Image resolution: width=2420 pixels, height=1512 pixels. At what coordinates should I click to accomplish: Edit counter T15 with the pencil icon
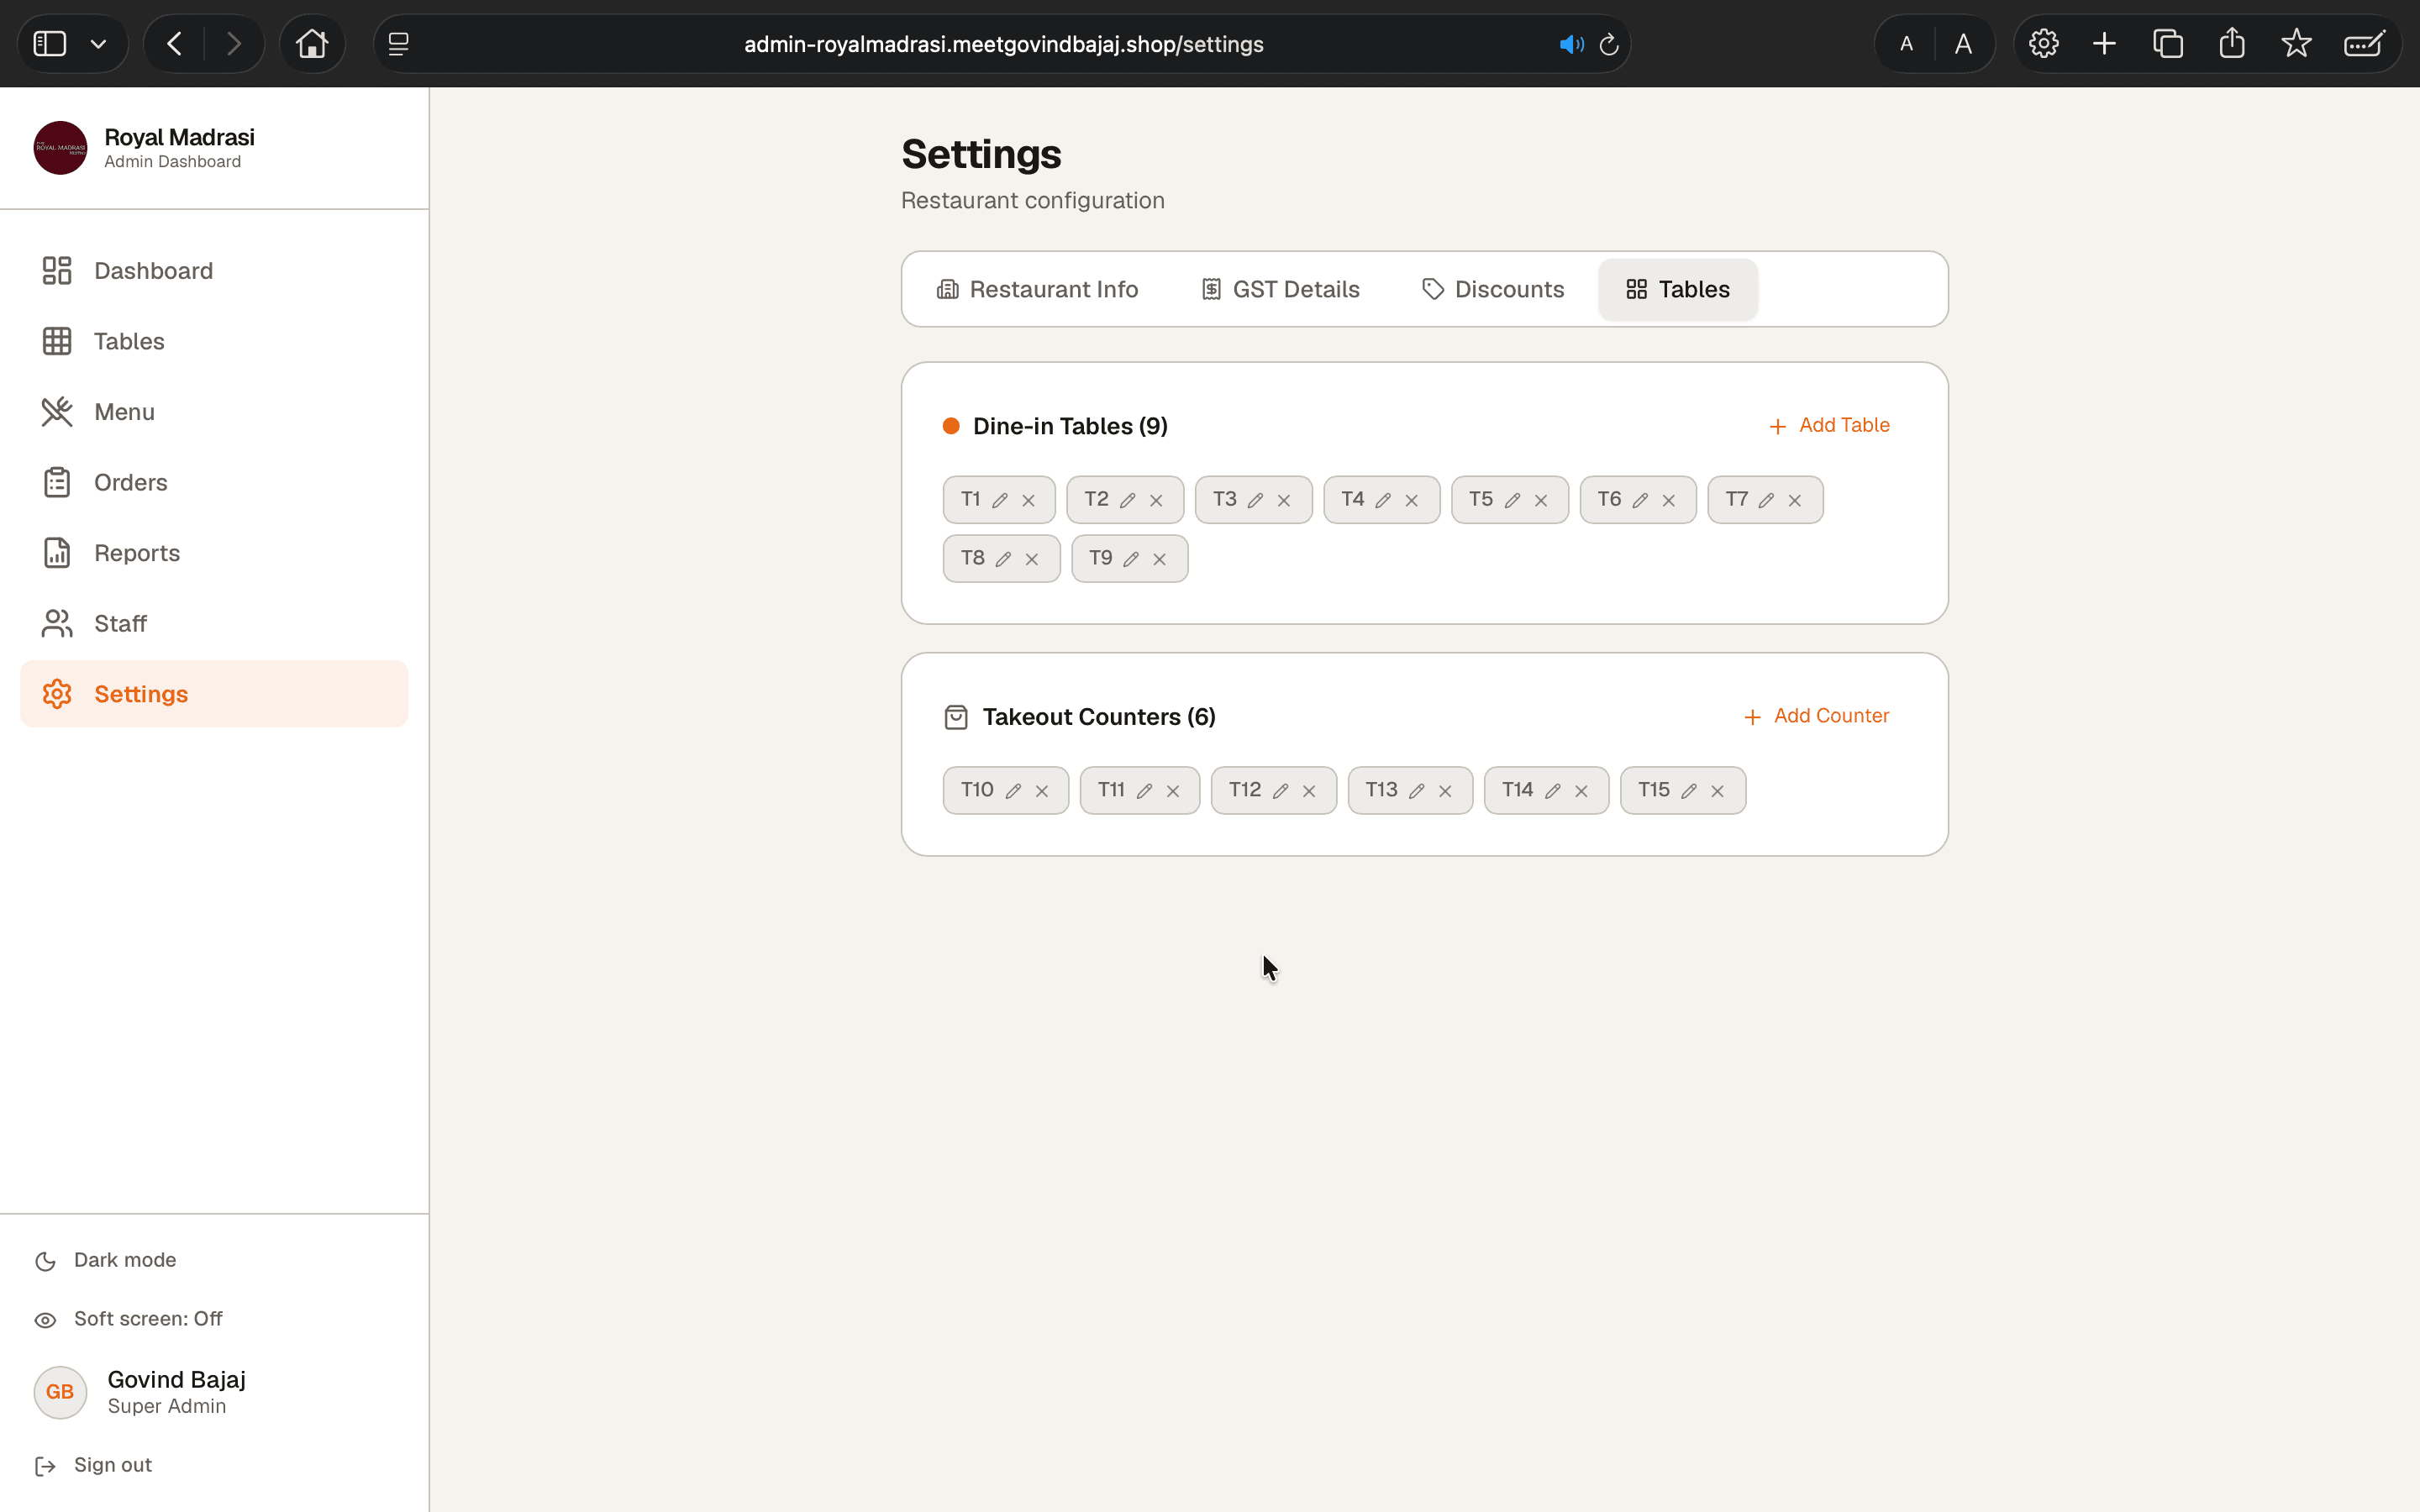click(1689, 791)
